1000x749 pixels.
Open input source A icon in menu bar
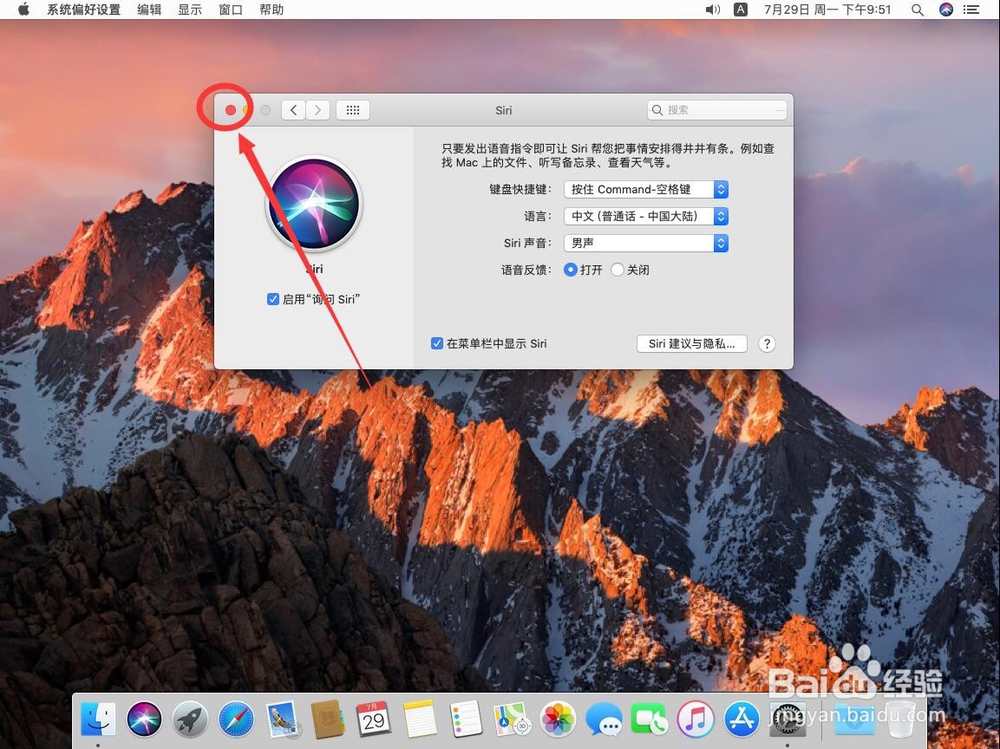click(x=740, y=10)
